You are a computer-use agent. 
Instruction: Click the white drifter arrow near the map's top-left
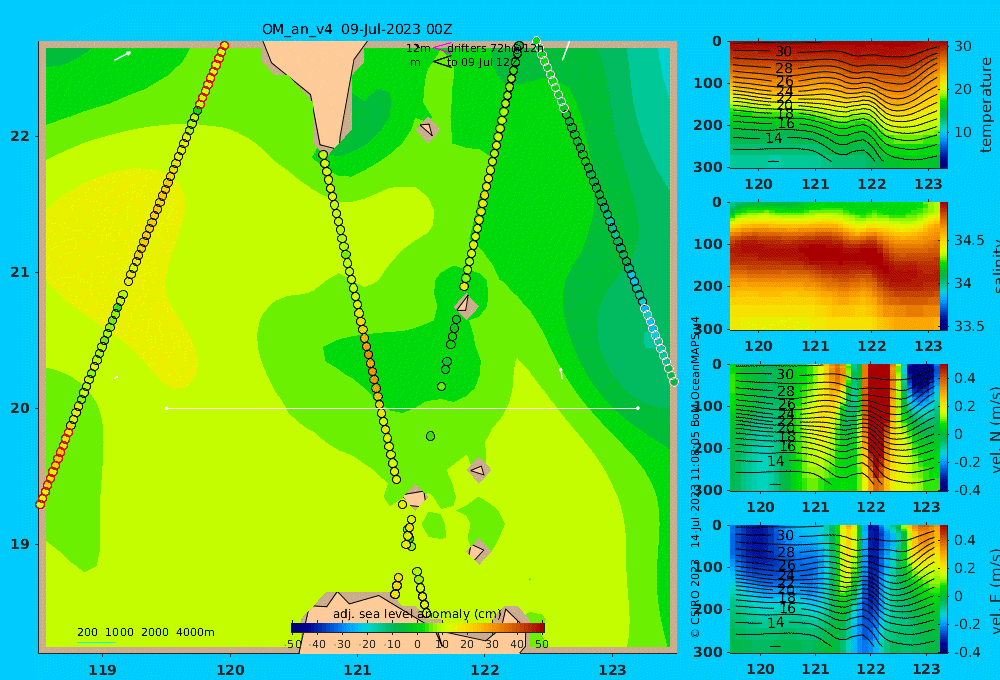pyautogui.click(x=122, y=56)
